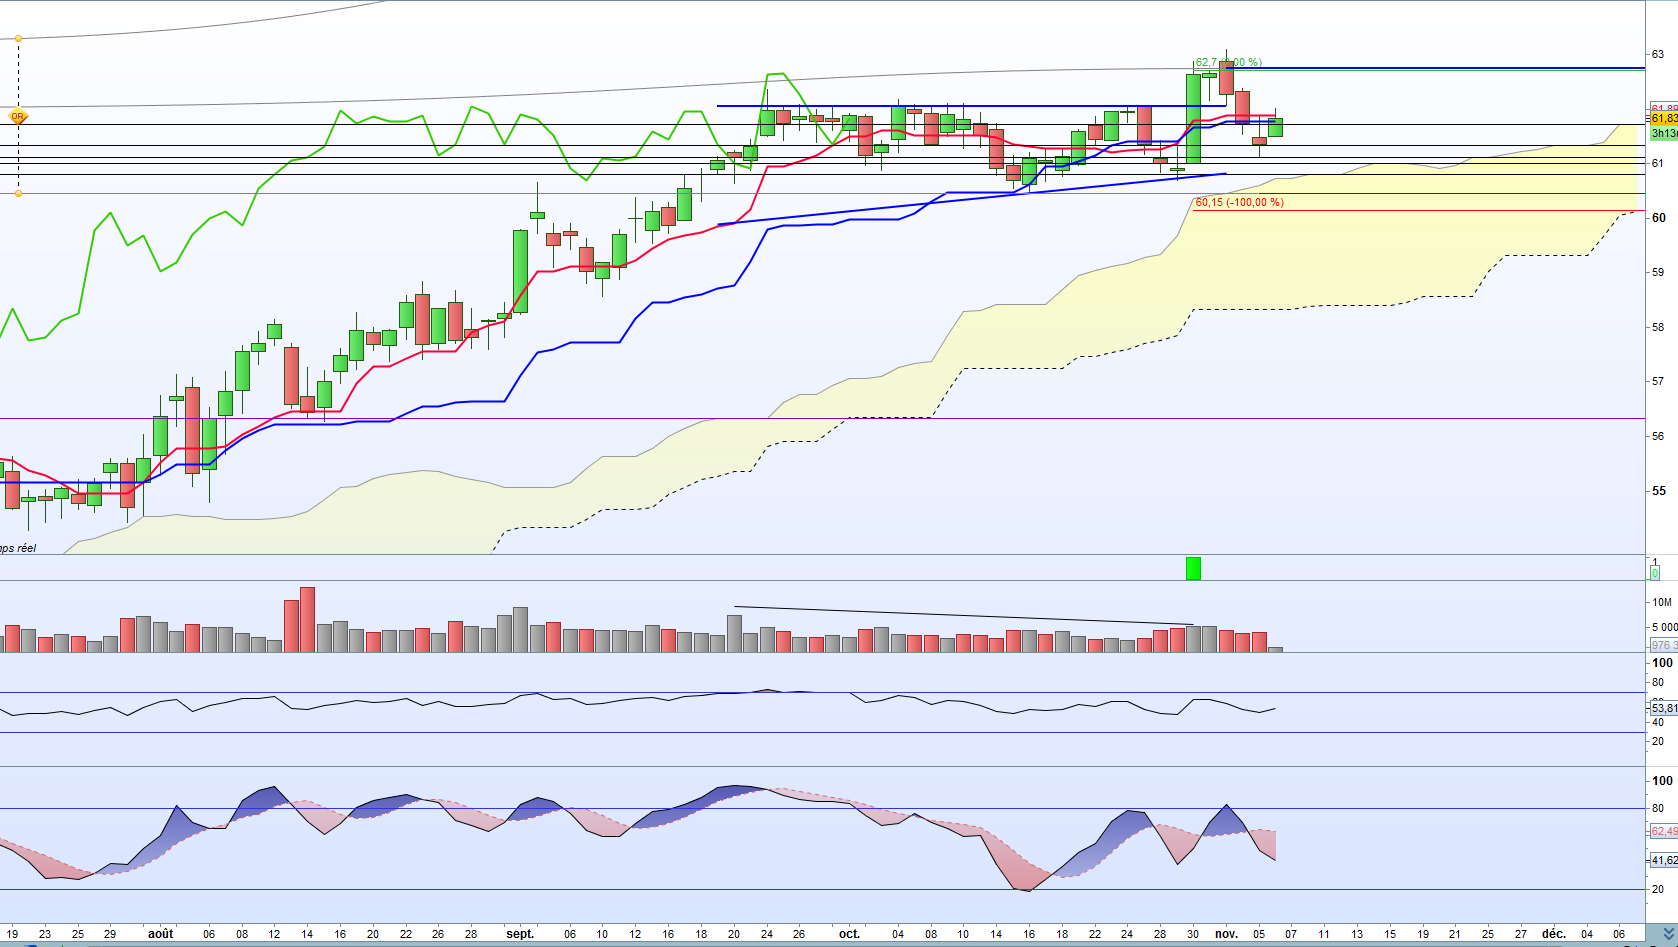The image size is (1678, 947).
Task: Click the nov. label on the time axis
Action: click(1226, 934)
